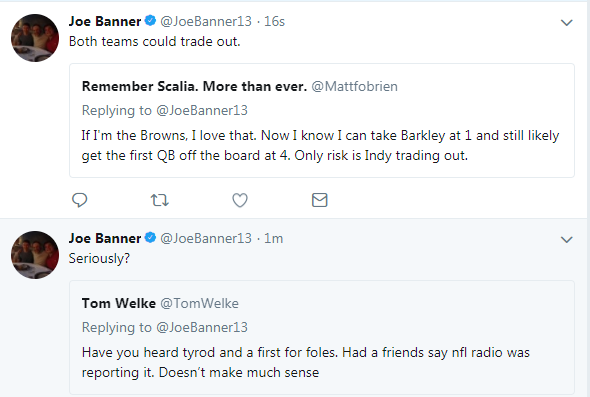Click the @Mattfobrien handle
The image size is (590, 397).
[354, 87]
